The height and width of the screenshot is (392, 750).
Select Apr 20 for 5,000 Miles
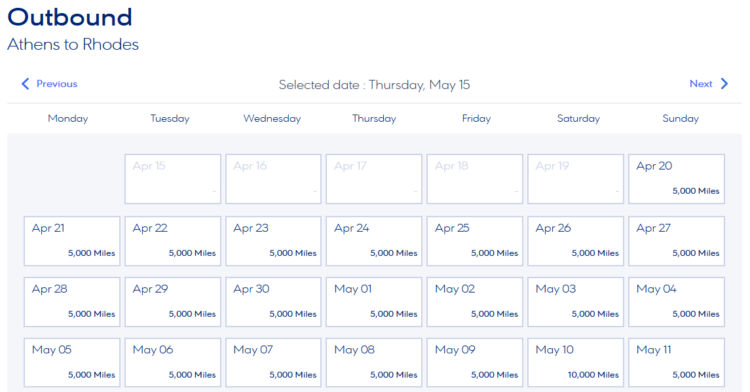pos(676,179)
